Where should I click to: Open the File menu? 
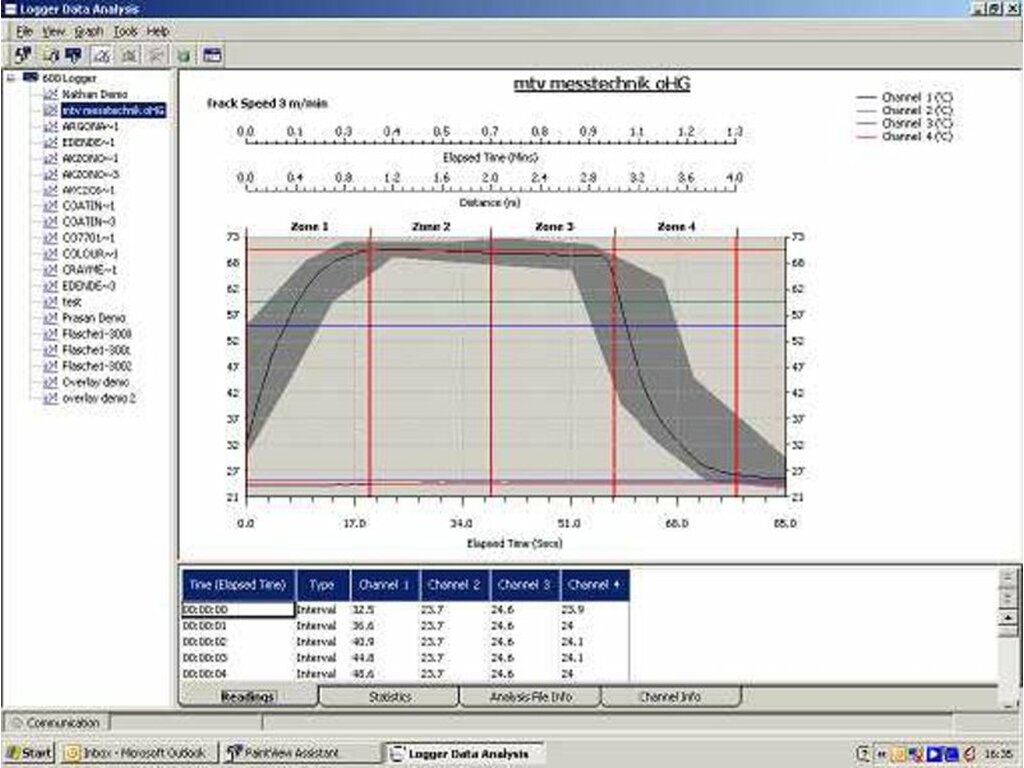(24, 31)
